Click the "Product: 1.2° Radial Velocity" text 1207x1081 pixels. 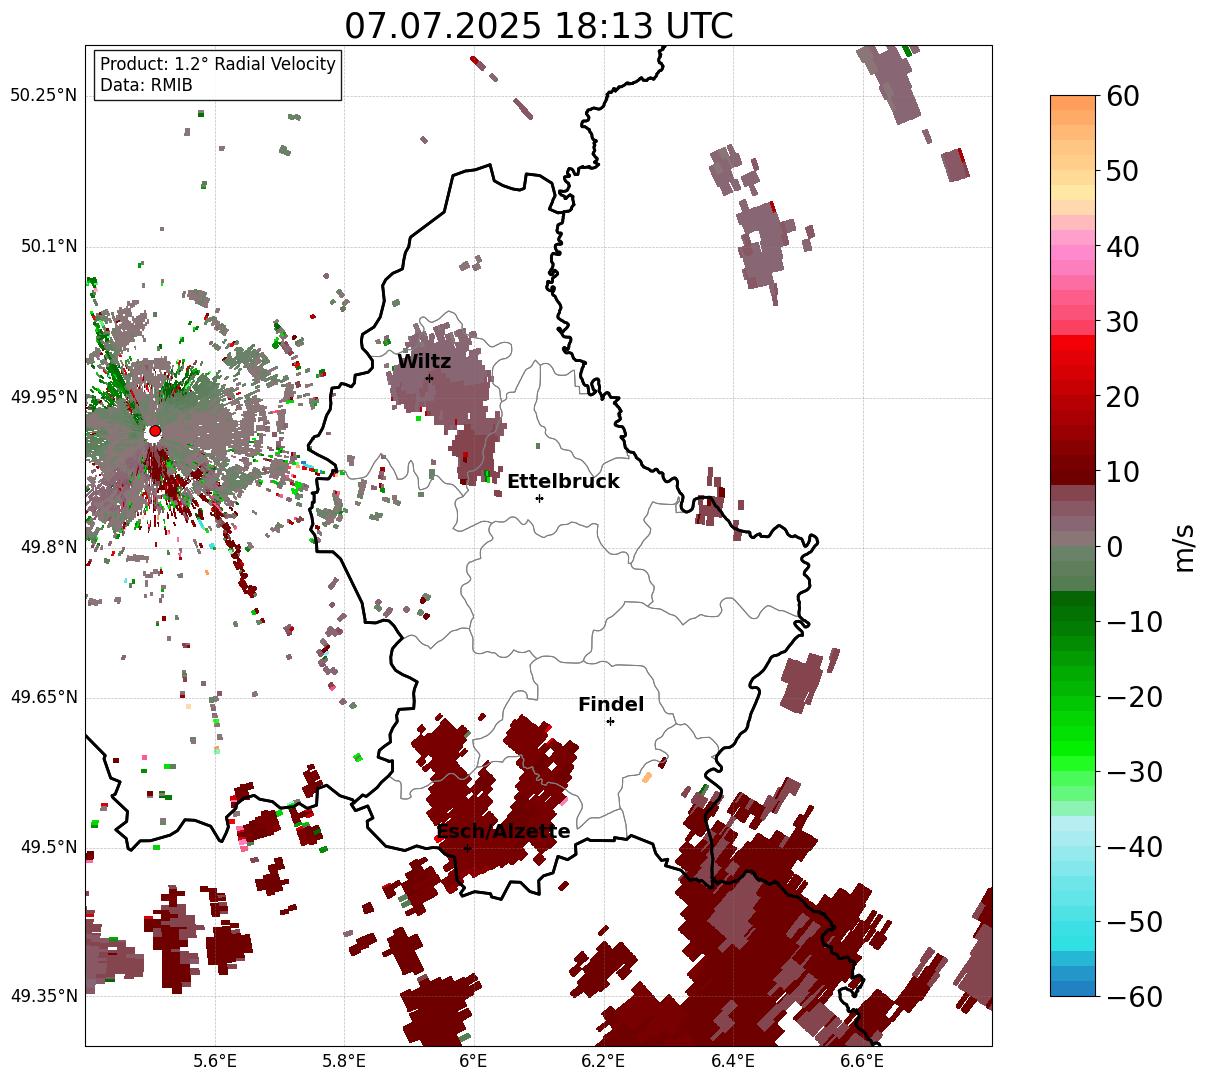click(218, 64)
